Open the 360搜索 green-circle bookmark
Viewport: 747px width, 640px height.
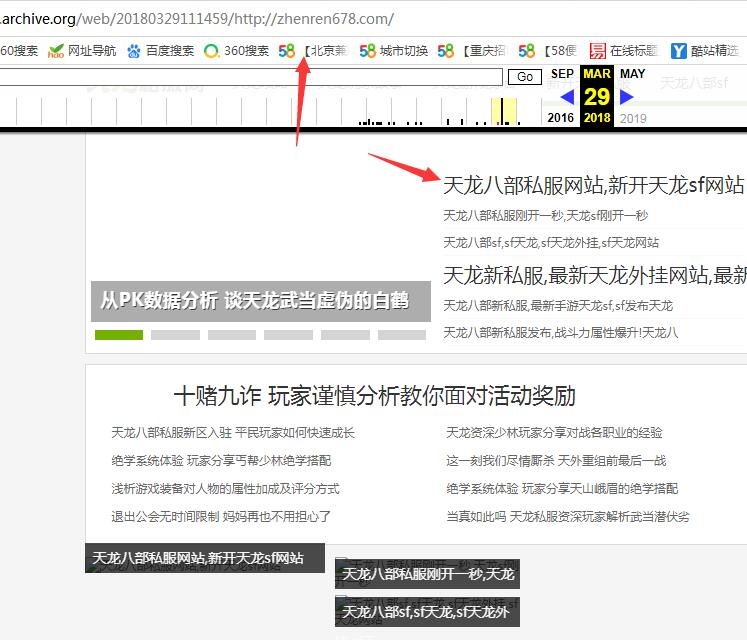(236, 50)
